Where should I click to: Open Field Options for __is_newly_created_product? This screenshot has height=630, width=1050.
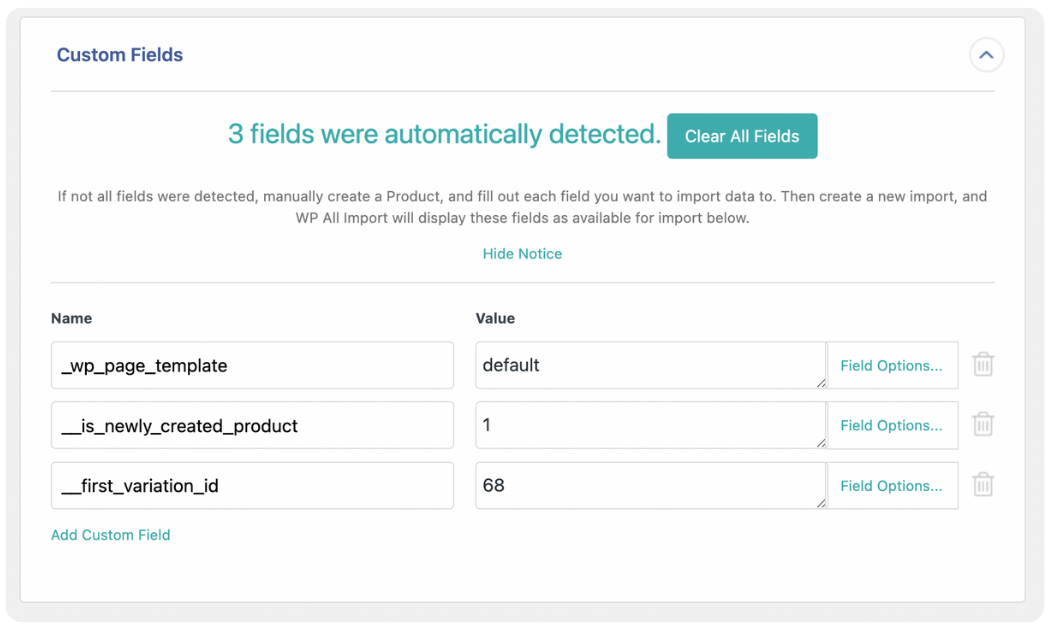pos(891,424)
